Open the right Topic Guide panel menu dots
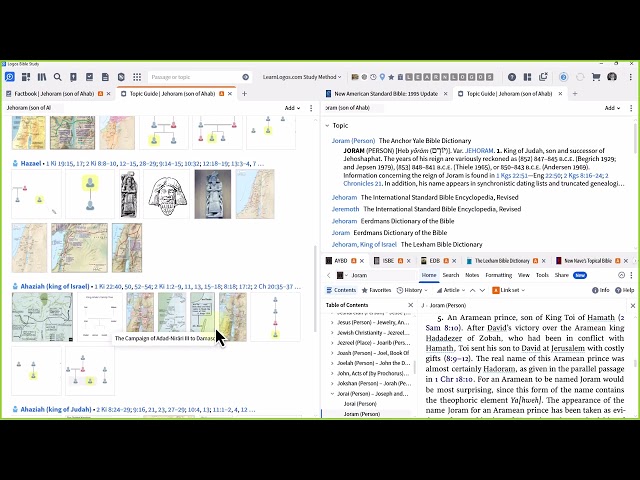 631,108
